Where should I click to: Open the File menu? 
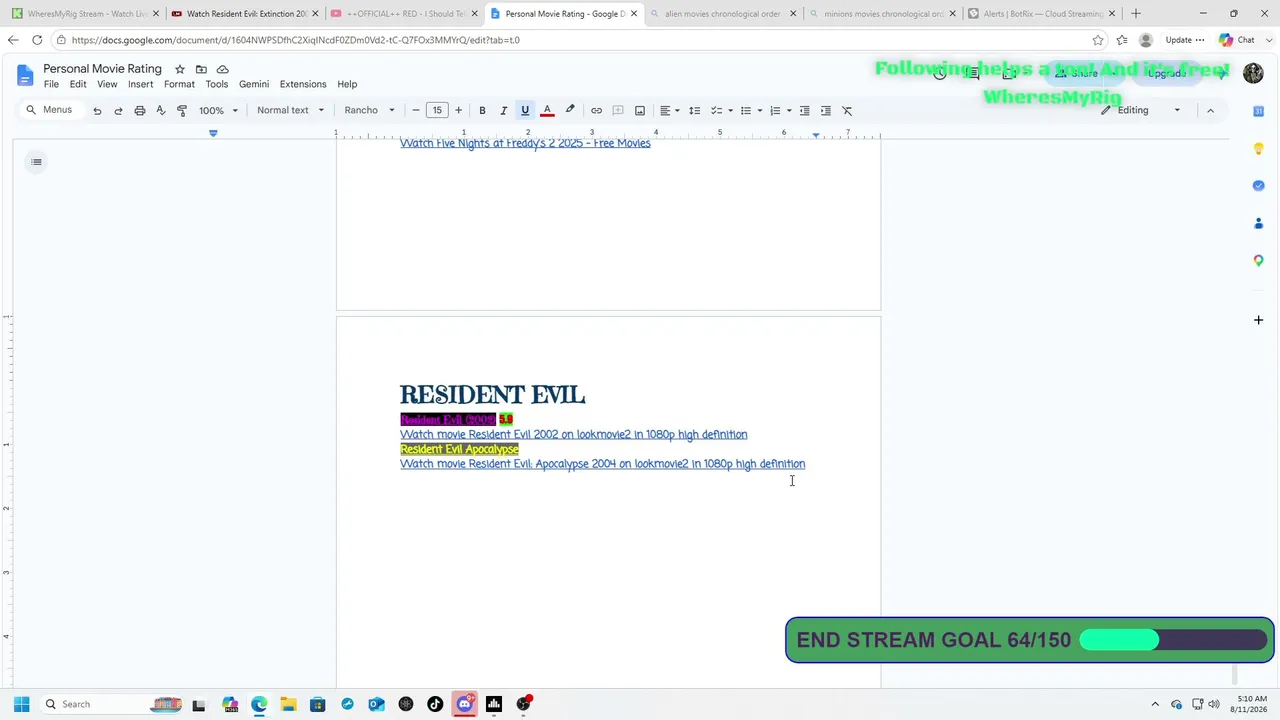pos(51,84)
